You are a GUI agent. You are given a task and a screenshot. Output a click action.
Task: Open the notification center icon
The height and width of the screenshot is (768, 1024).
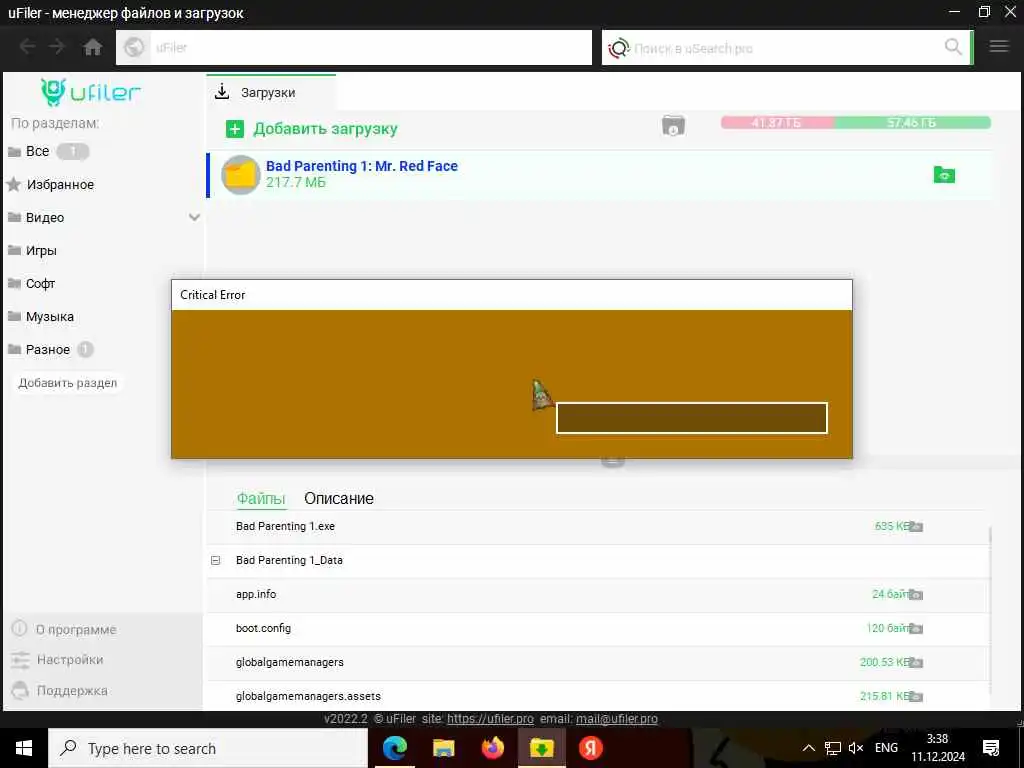pos(991,748)
